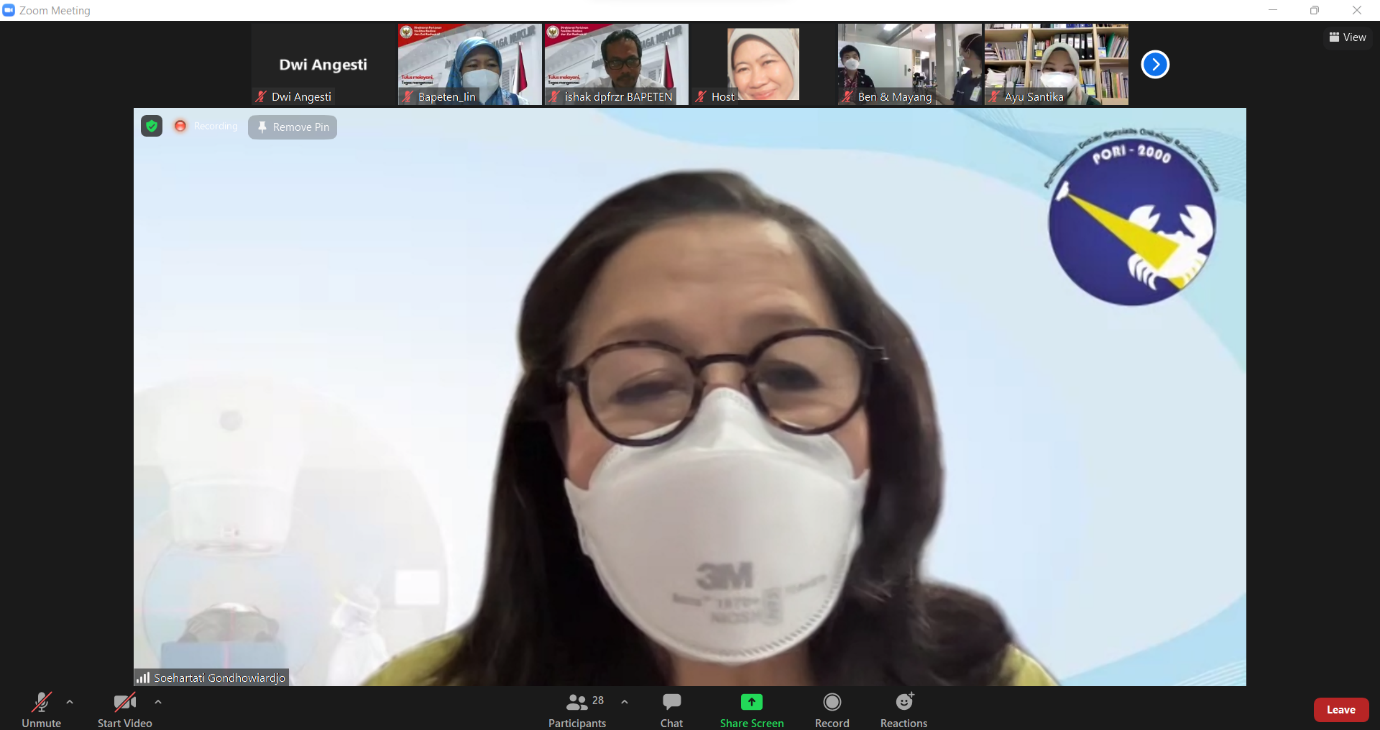Click the participant count 28
The image size is (1380, 730).
[x=598, y=701]
